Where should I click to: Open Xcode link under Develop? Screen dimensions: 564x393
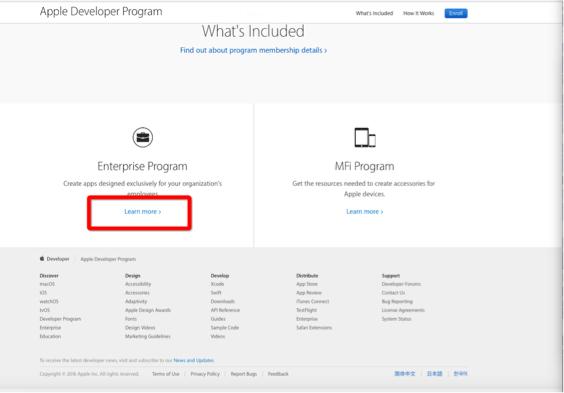click(x=217, y=284)
